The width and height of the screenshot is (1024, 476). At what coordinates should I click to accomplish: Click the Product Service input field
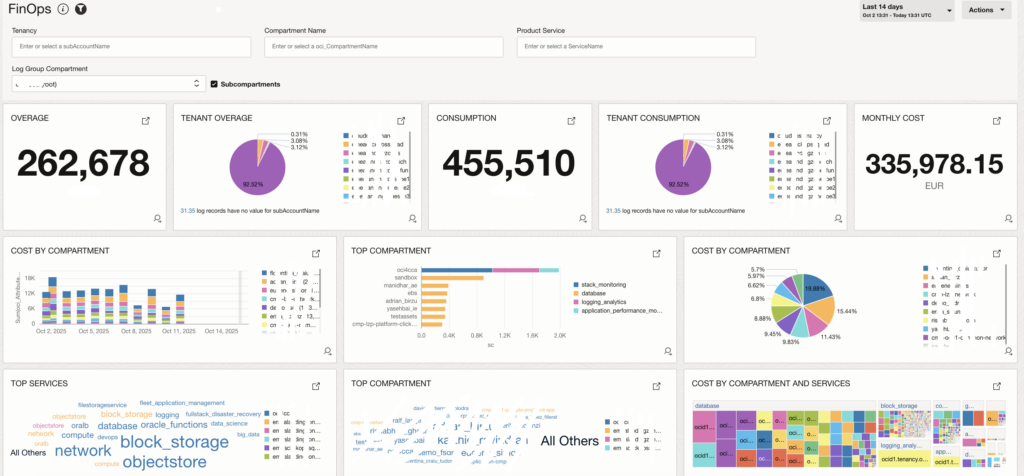coord(635,47)
